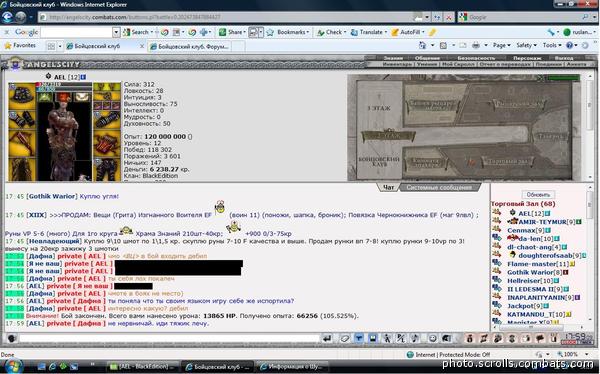Click inside the chat message input field
600x374 pixels.
point(169,338)
